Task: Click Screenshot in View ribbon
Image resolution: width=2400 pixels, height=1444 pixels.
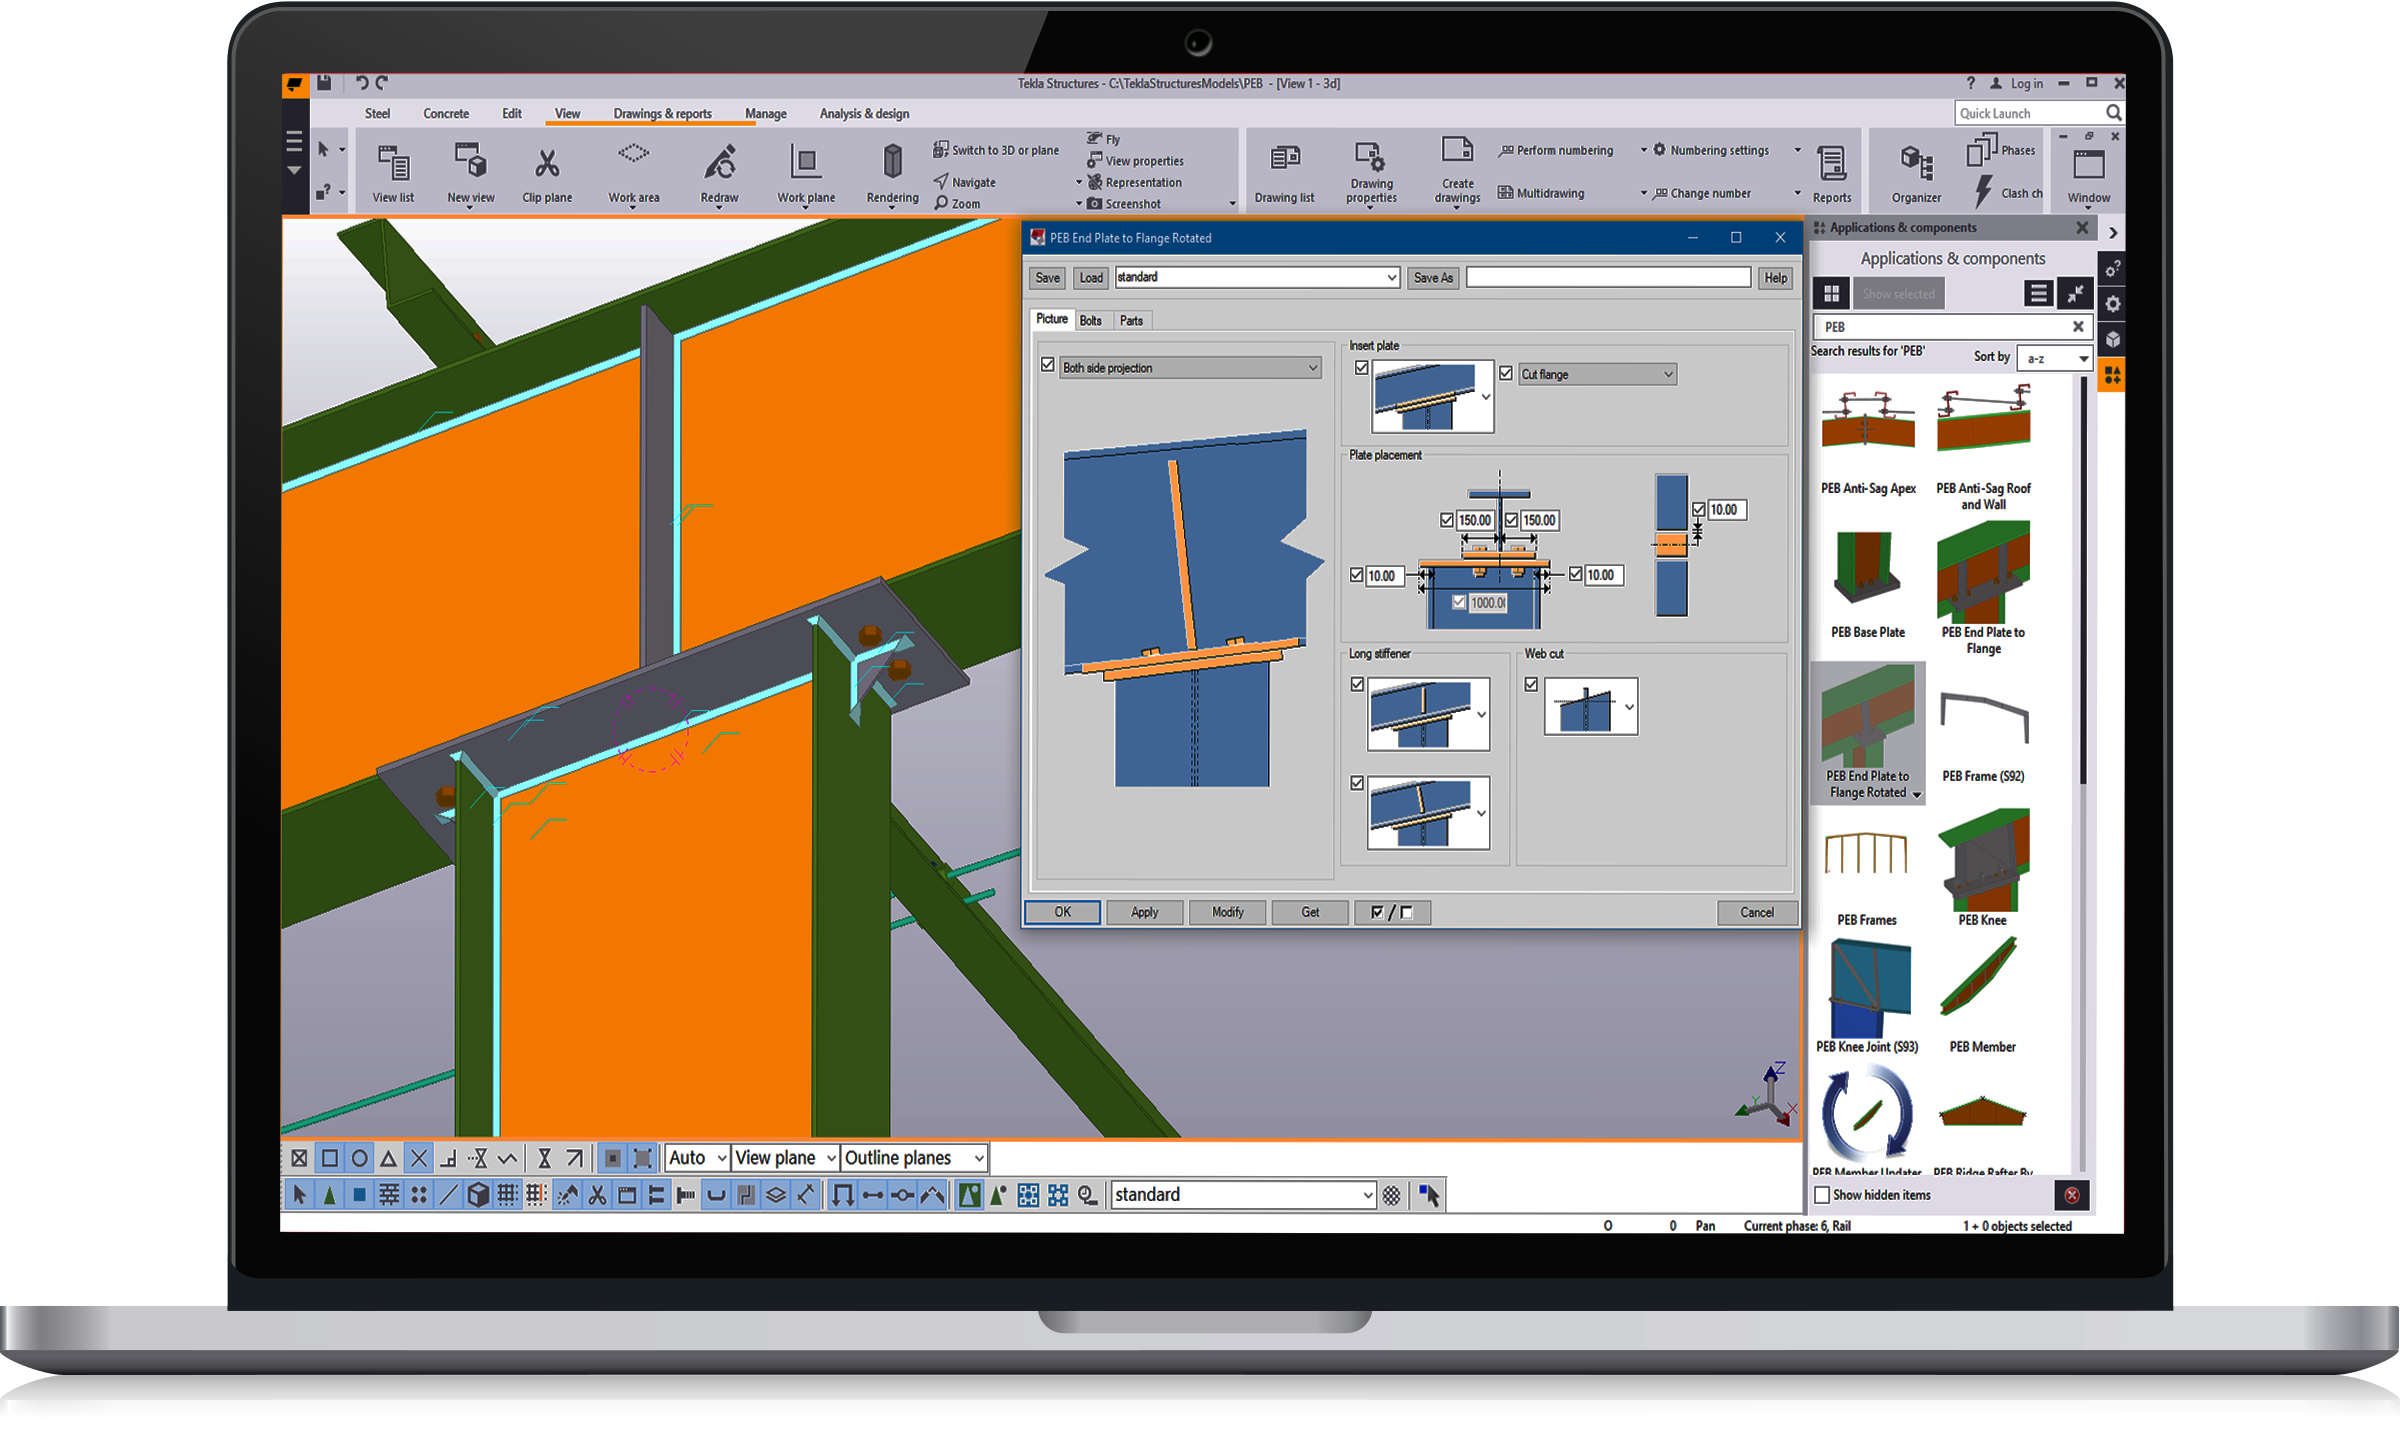Action: click(x=1123, y=204)
